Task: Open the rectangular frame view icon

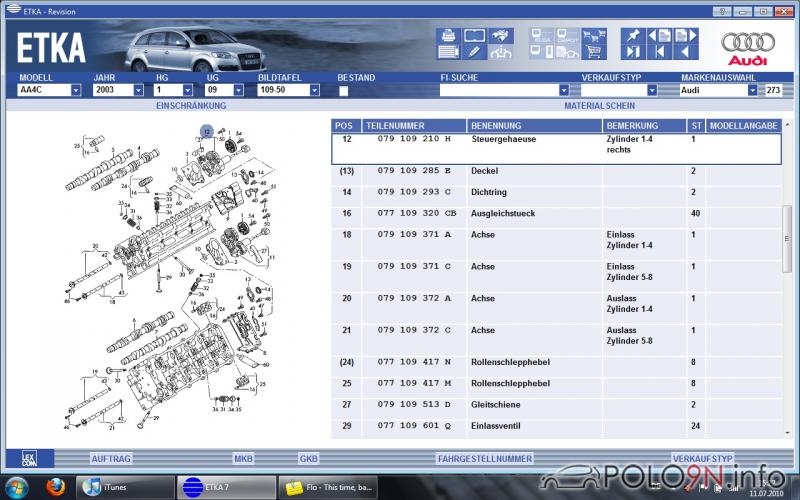Action: coord(474,36)
